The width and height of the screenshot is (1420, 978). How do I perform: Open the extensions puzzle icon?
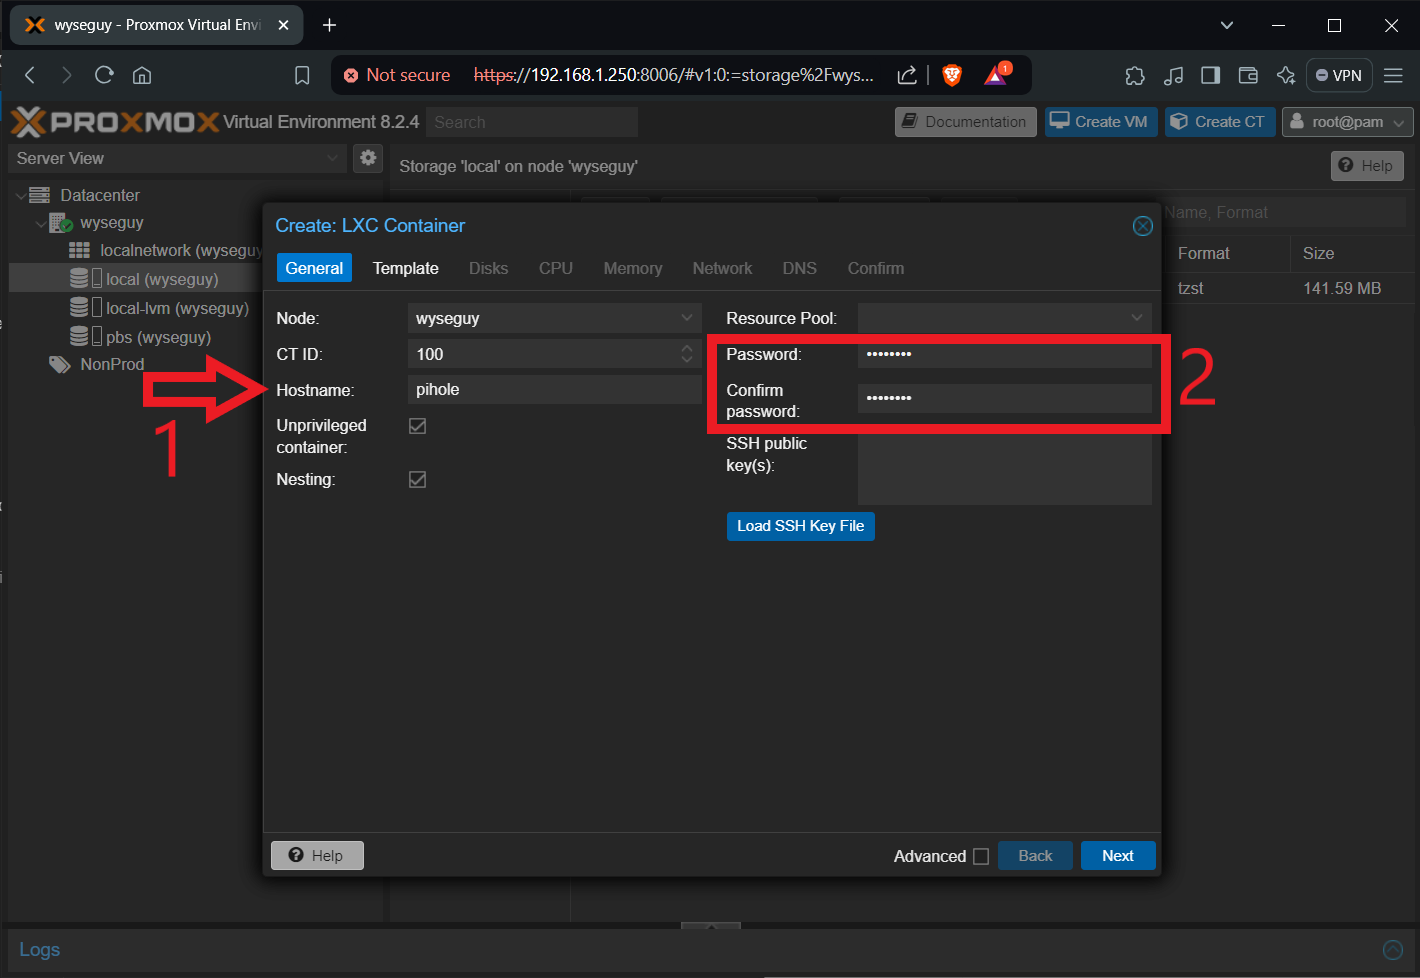pos(1135,75)
